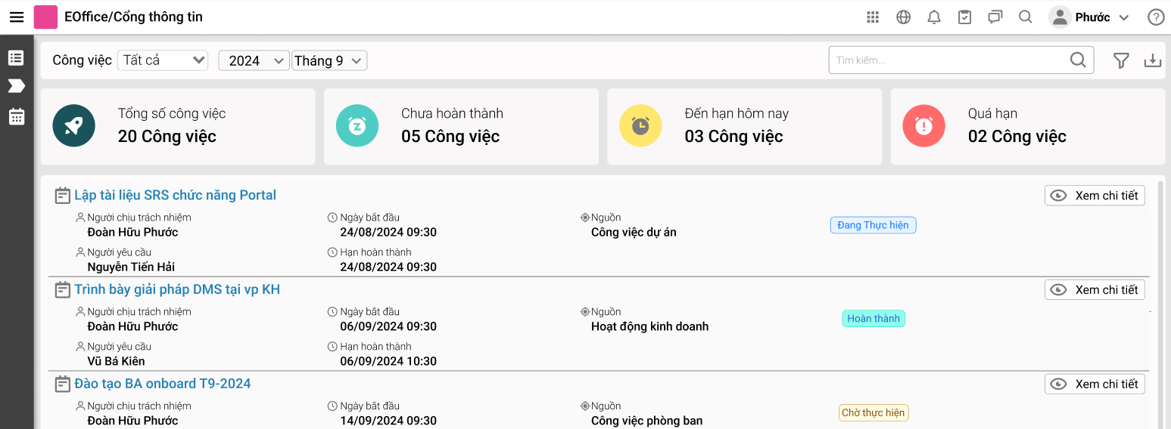Viewport: 1171px width, 429px height.
Task: Open the apps grid icon
Action: [x=872, y=17]
